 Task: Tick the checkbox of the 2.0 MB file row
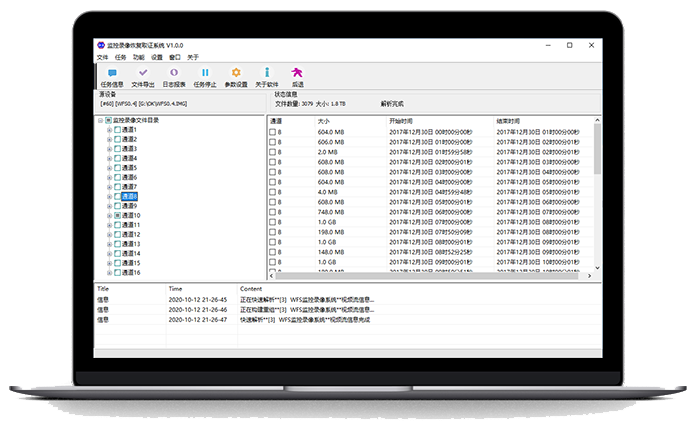click(273, 151)
